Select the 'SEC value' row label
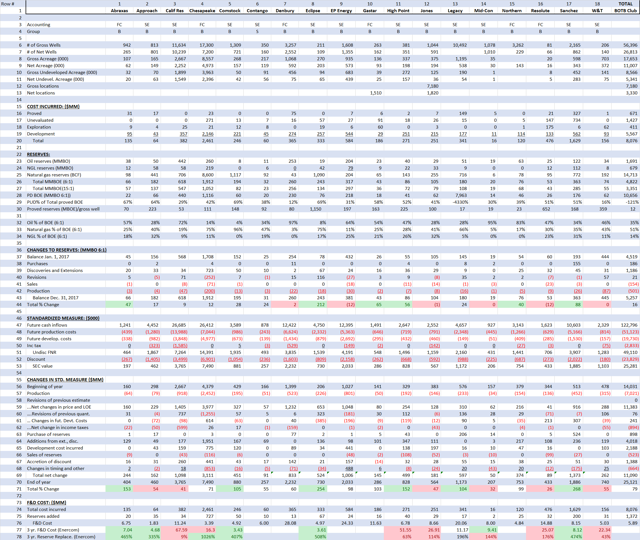This screenshot has height=540, width=640. point(43,366)
